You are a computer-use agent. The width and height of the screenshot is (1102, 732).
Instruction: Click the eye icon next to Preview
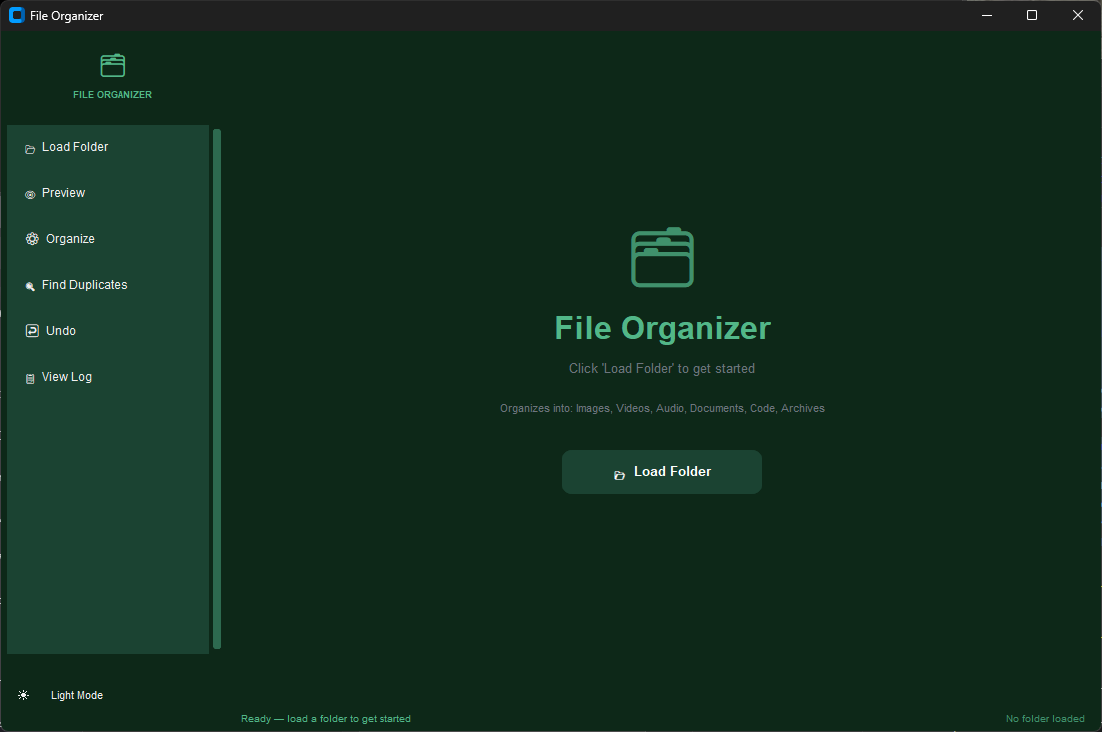30,195
